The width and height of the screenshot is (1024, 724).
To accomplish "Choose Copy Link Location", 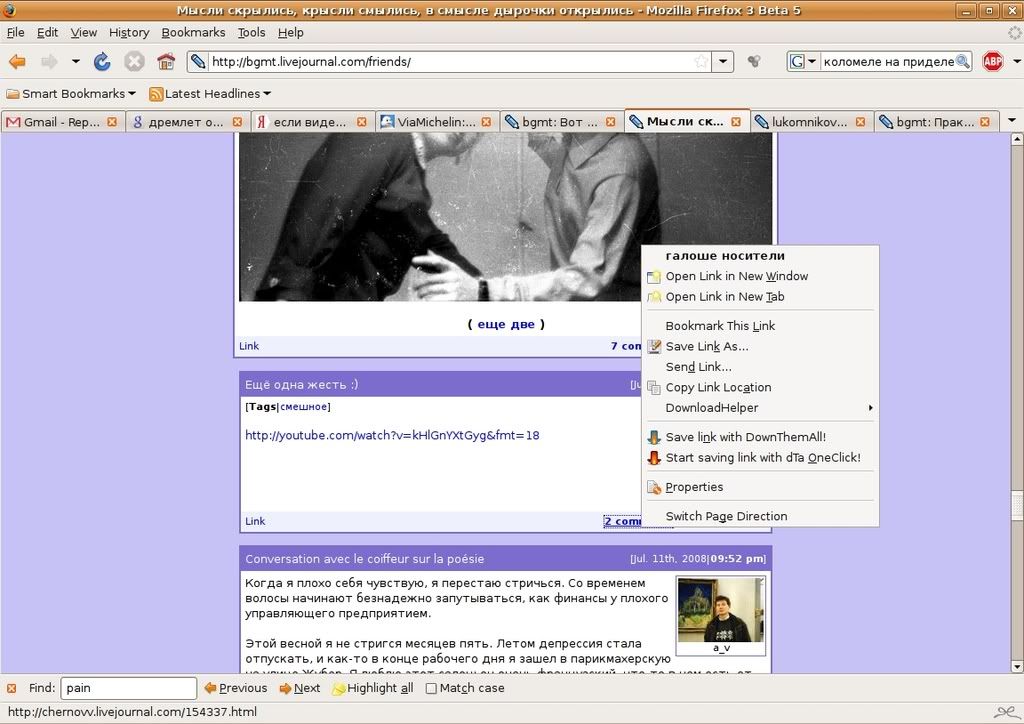I will [760, 387].
